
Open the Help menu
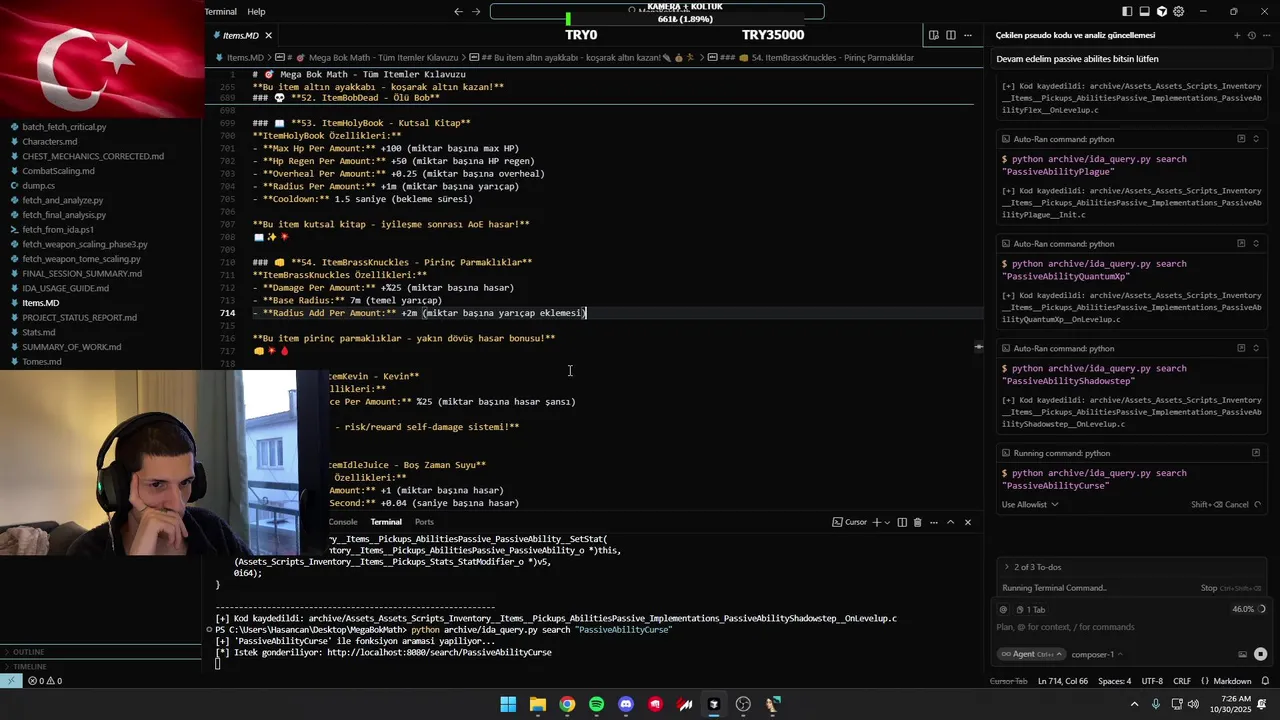[x=256, y=12]
